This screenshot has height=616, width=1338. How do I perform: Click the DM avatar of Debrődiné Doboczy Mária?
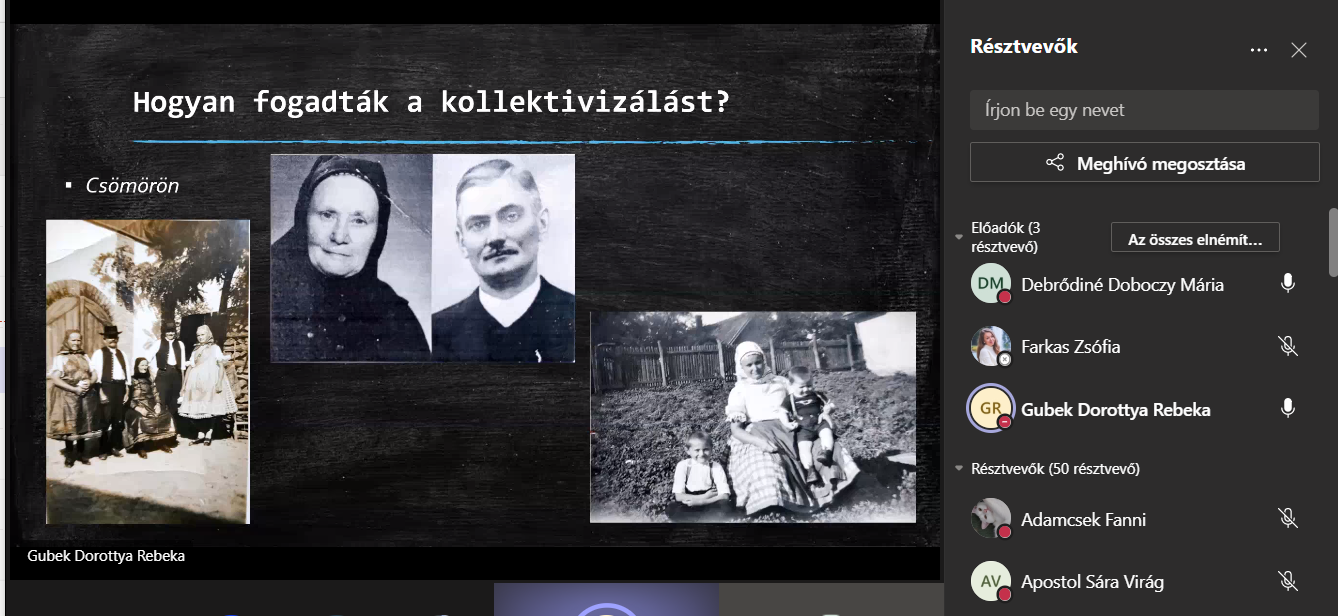click(x=990, y=284)
